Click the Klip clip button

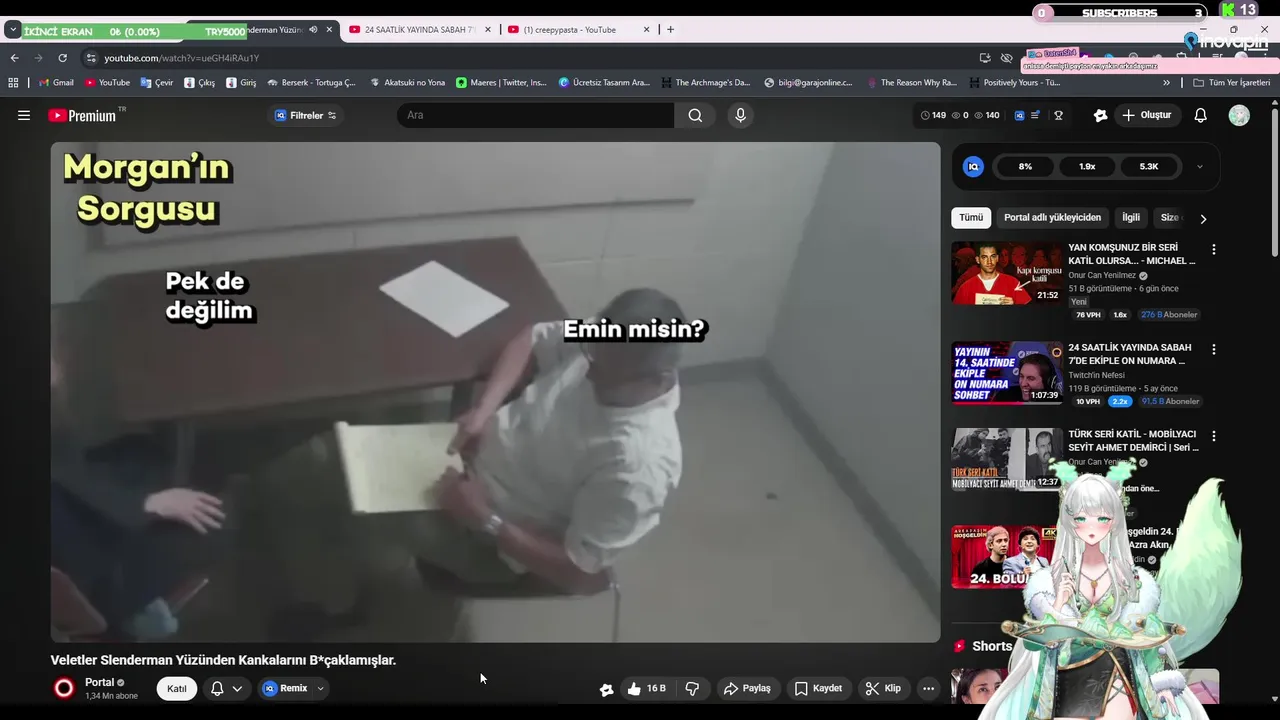883,688
